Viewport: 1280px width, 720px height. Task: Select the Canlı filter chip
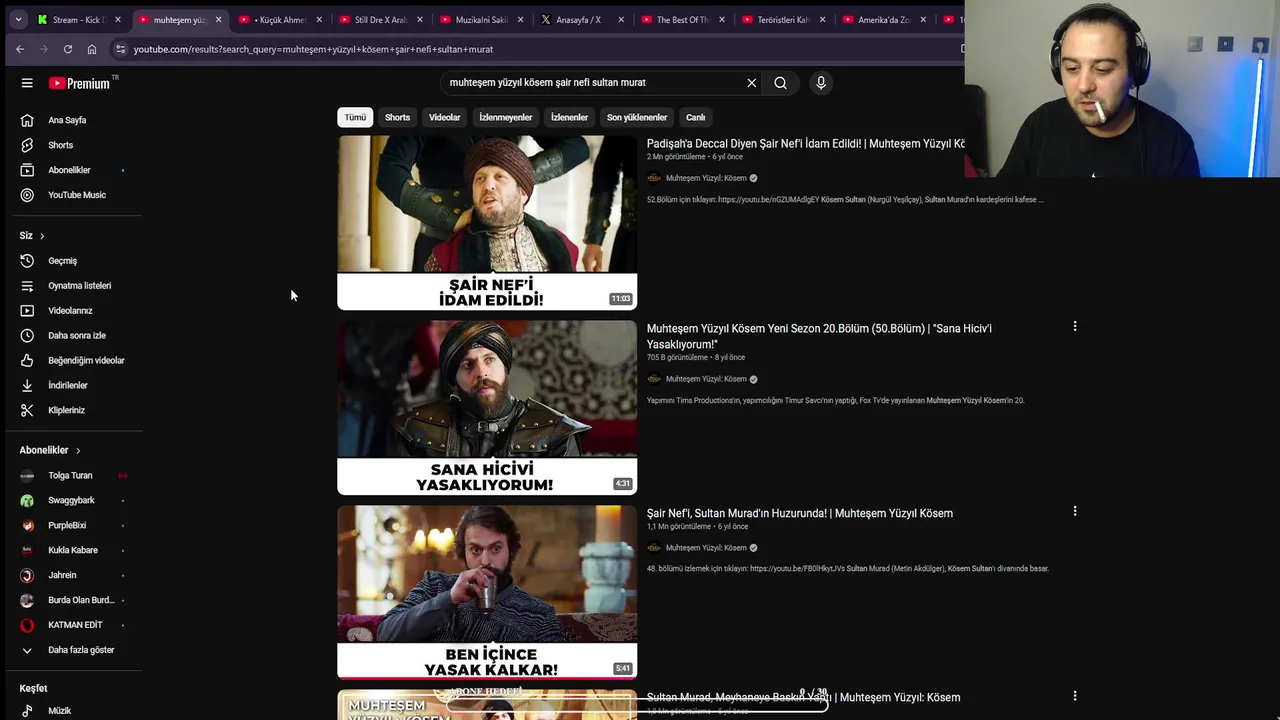click(696, 118)
